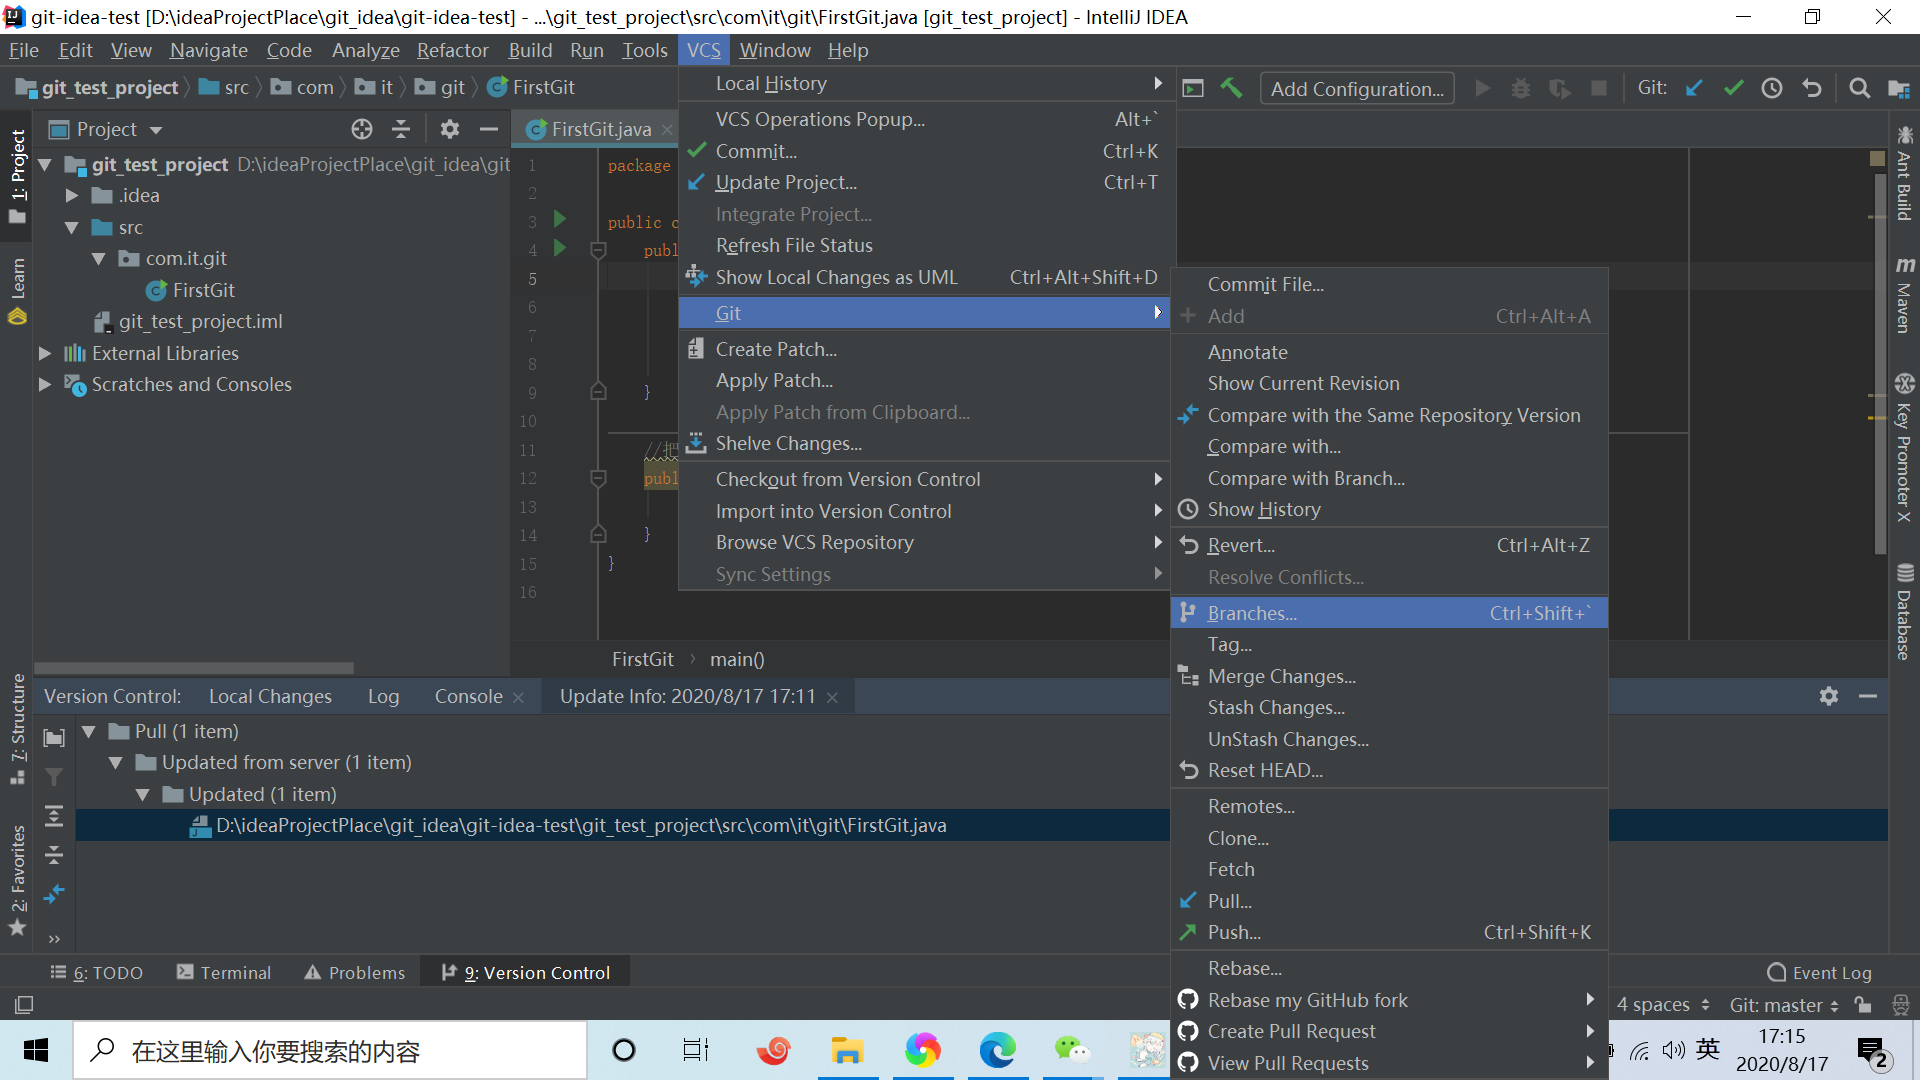
Task: Open Database tool window
Action: pyautogui.click(x=1904, y=612)
